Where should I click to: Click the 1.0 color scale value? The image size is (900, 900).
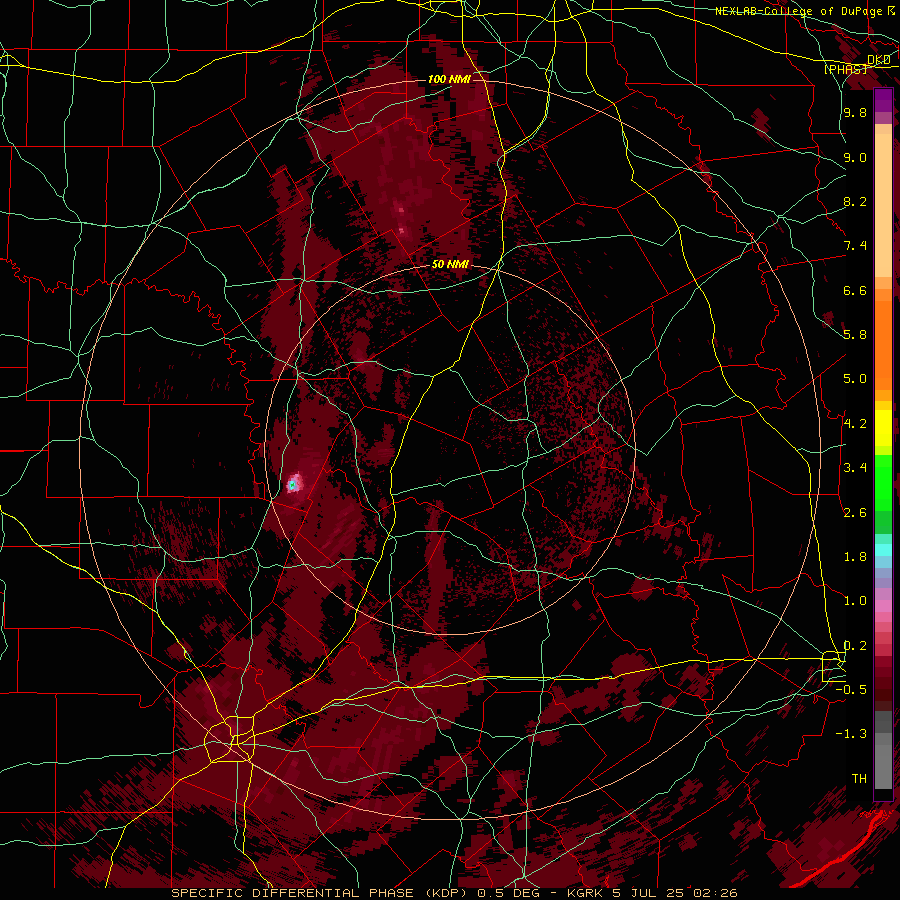(855, 601)
